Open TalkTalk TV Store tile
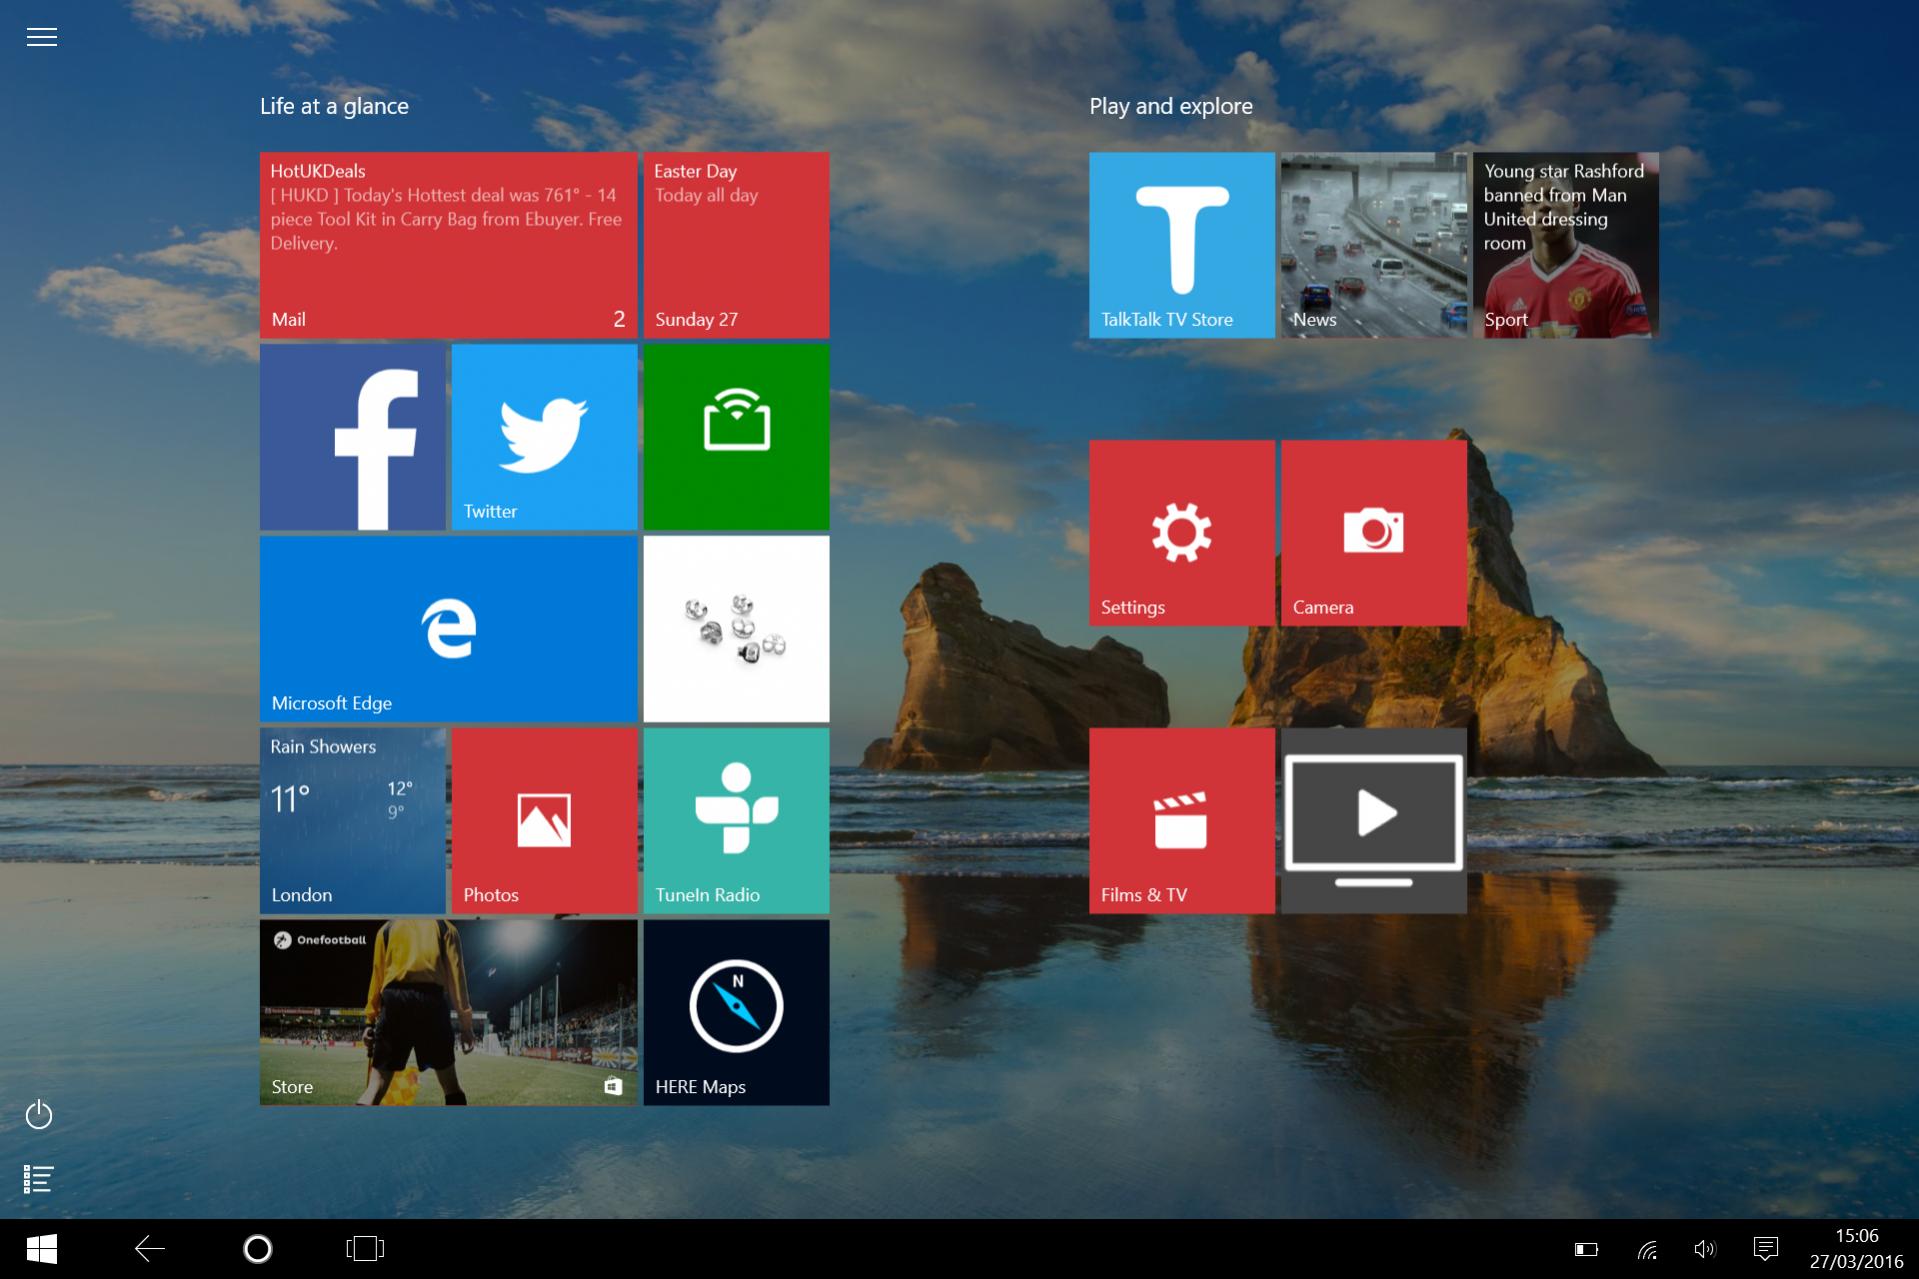1919x1279 pixels. point(1182,245)
